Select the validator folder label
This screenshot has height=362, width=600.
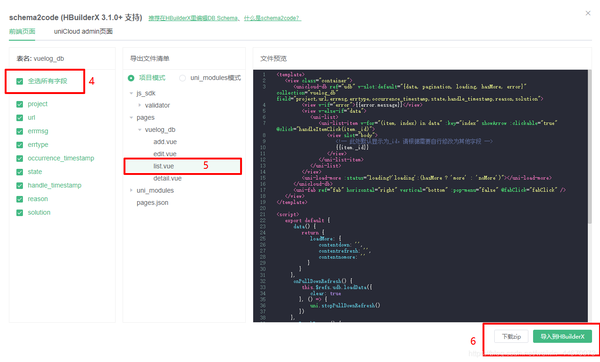157,105
